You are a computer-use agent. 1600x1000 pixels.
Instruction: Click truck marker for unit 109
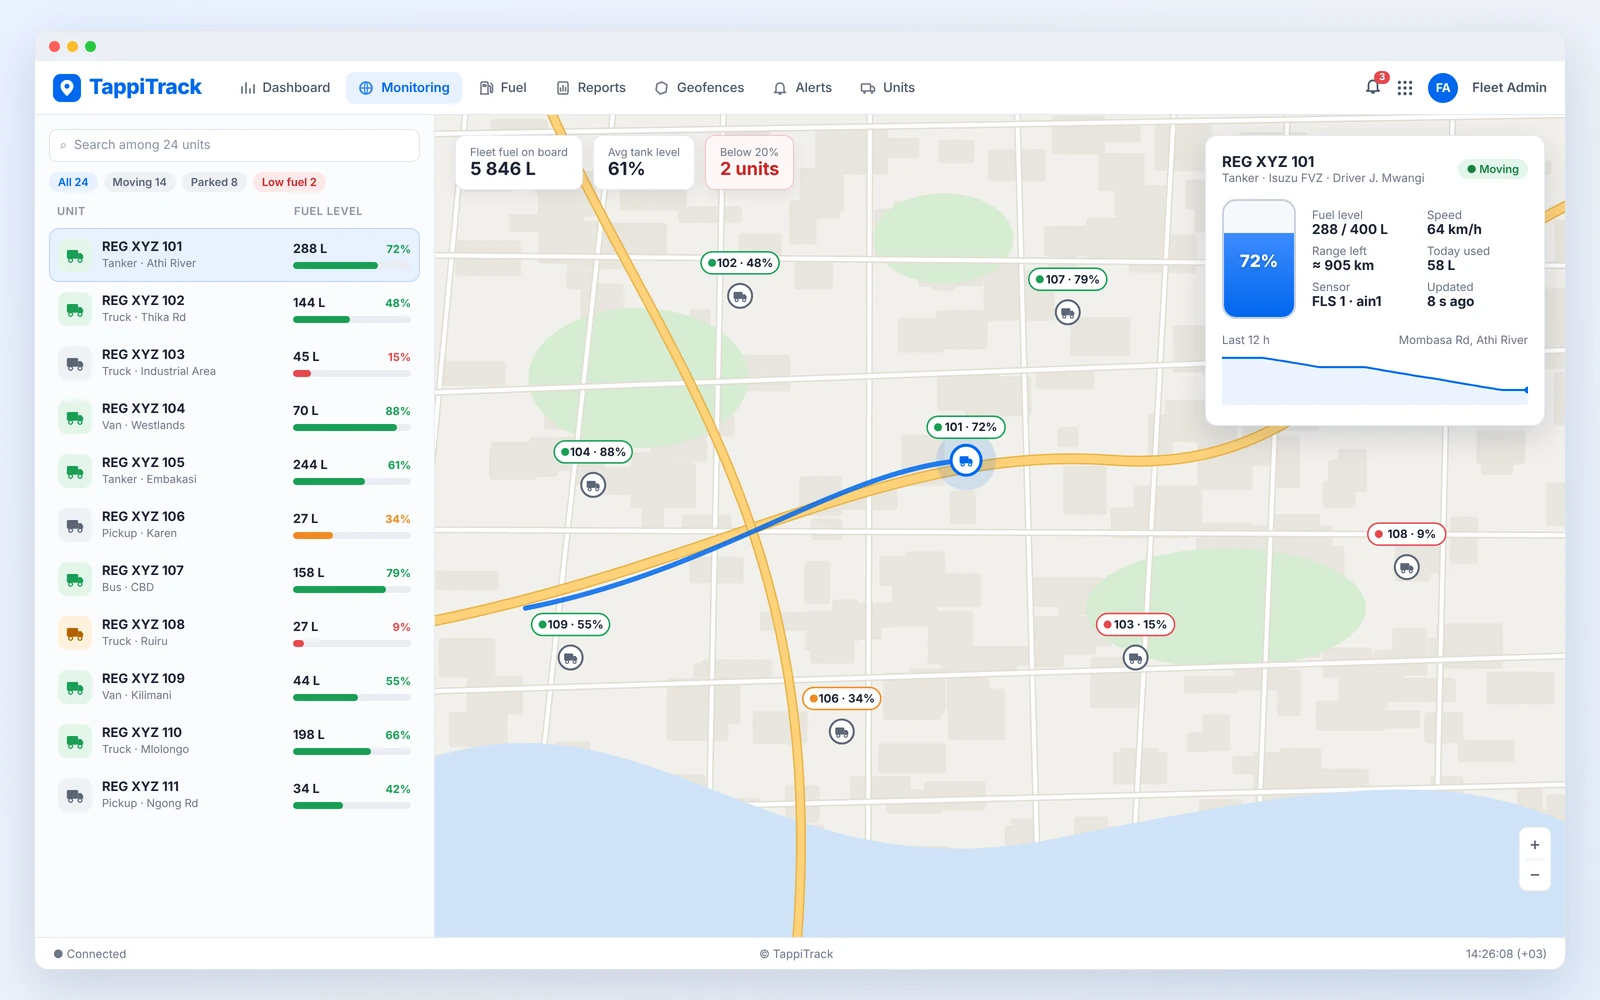click(570, 657)
